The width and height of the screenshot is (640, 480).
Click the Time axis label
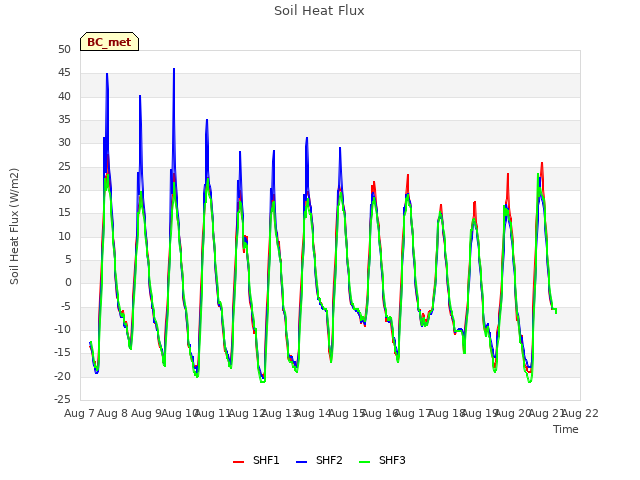click(x=566, y=429)
